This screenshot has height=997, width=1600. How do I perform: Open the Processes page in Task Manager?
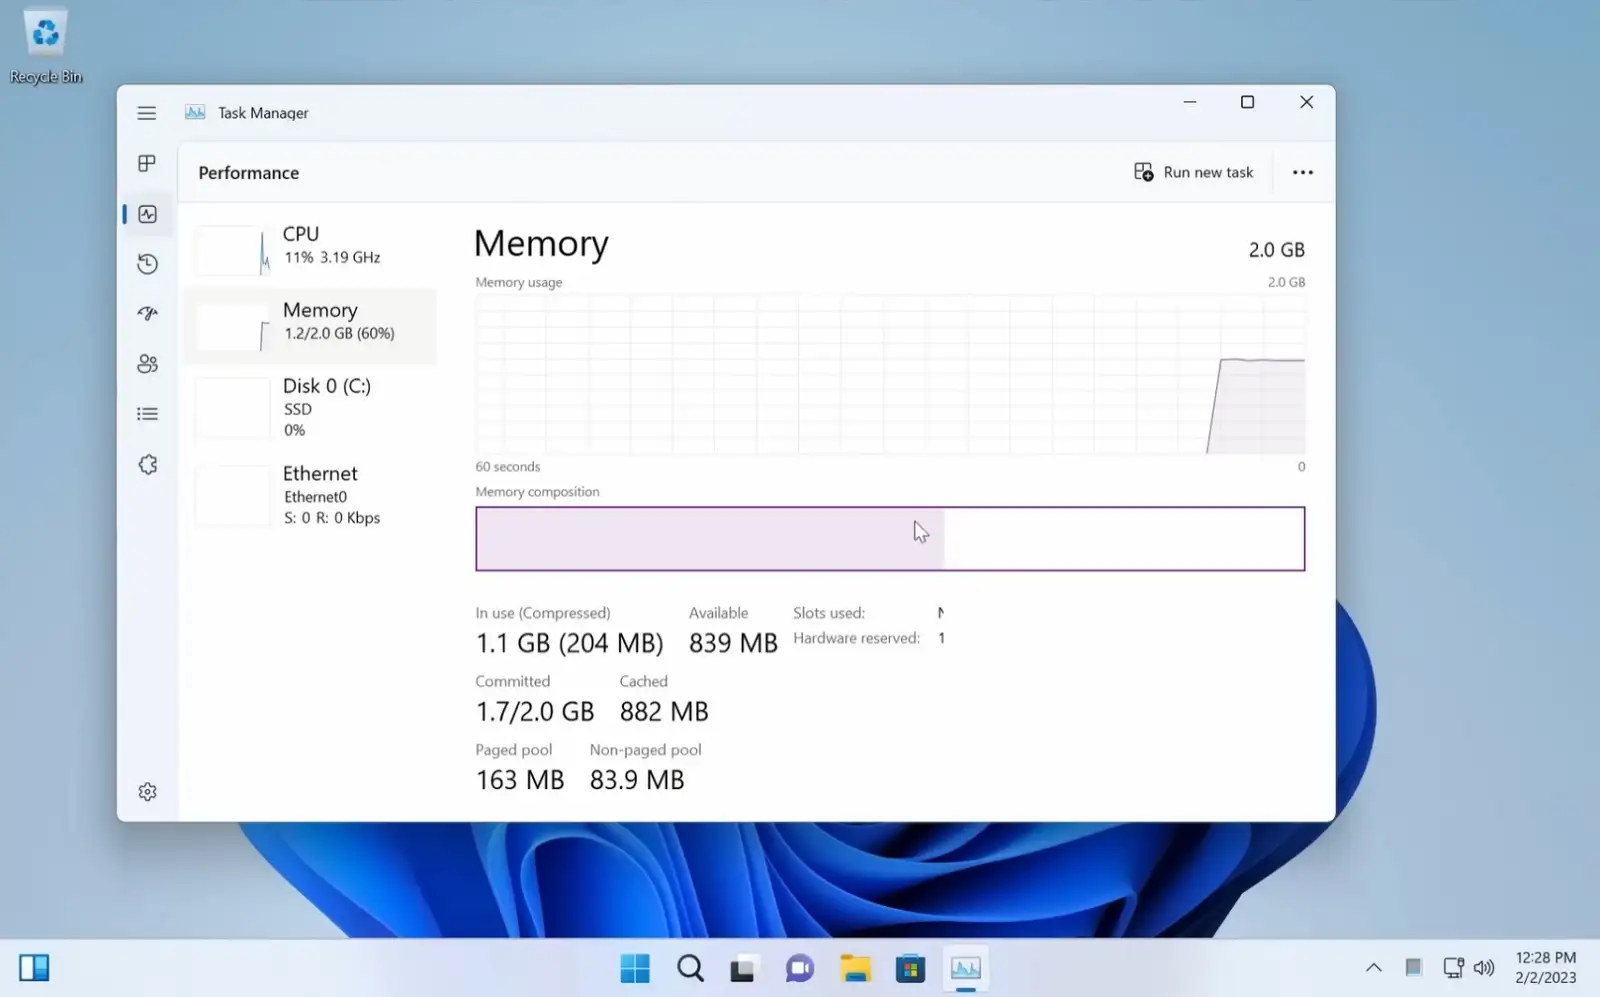click(147, 163)
